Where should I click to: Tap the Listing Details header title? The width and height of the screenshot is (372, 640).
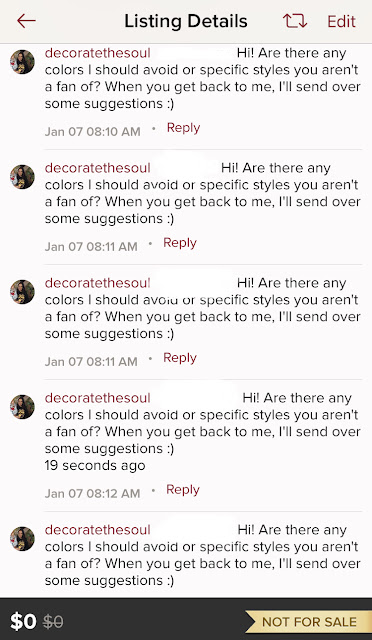tap(186, 21)
